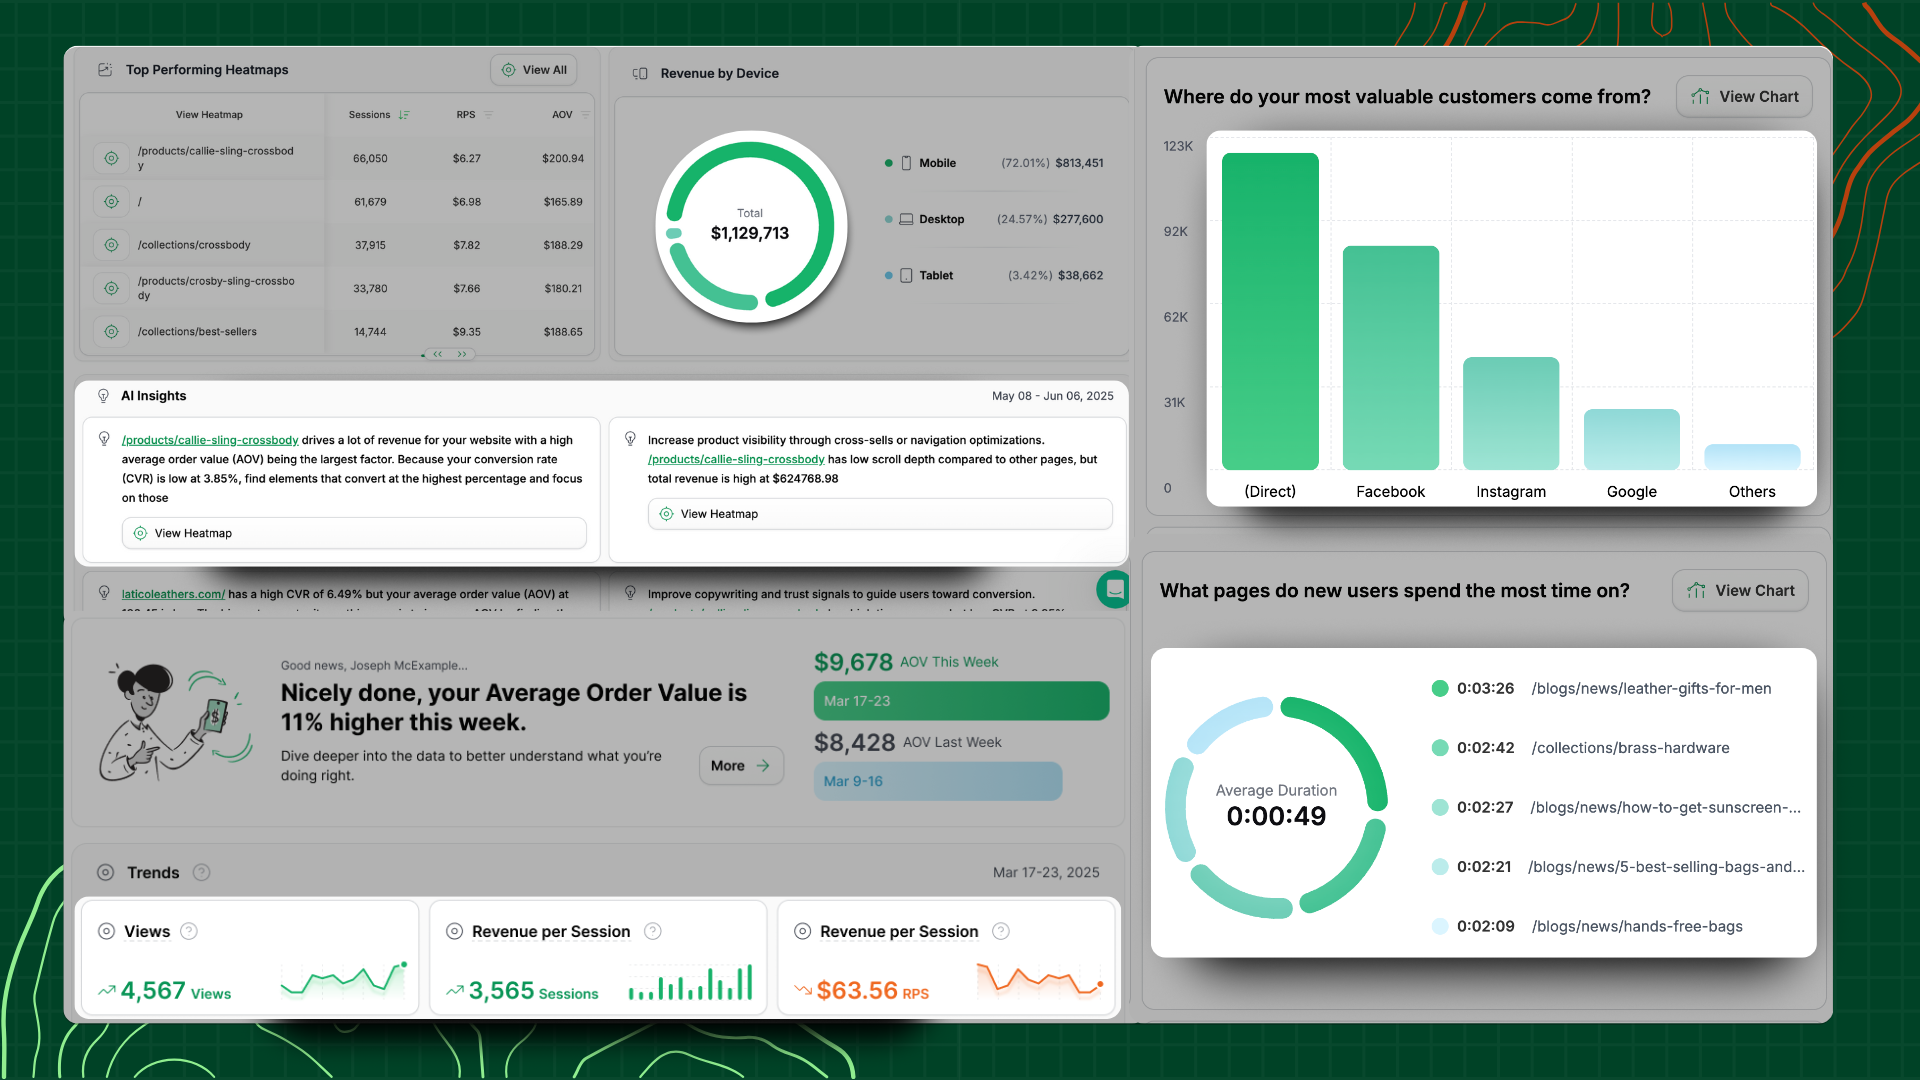Open heatmap icon for /products/crosby-sling-crossbody row
The height and width of the screenshot is (1080, 1920).
point(111,288)
